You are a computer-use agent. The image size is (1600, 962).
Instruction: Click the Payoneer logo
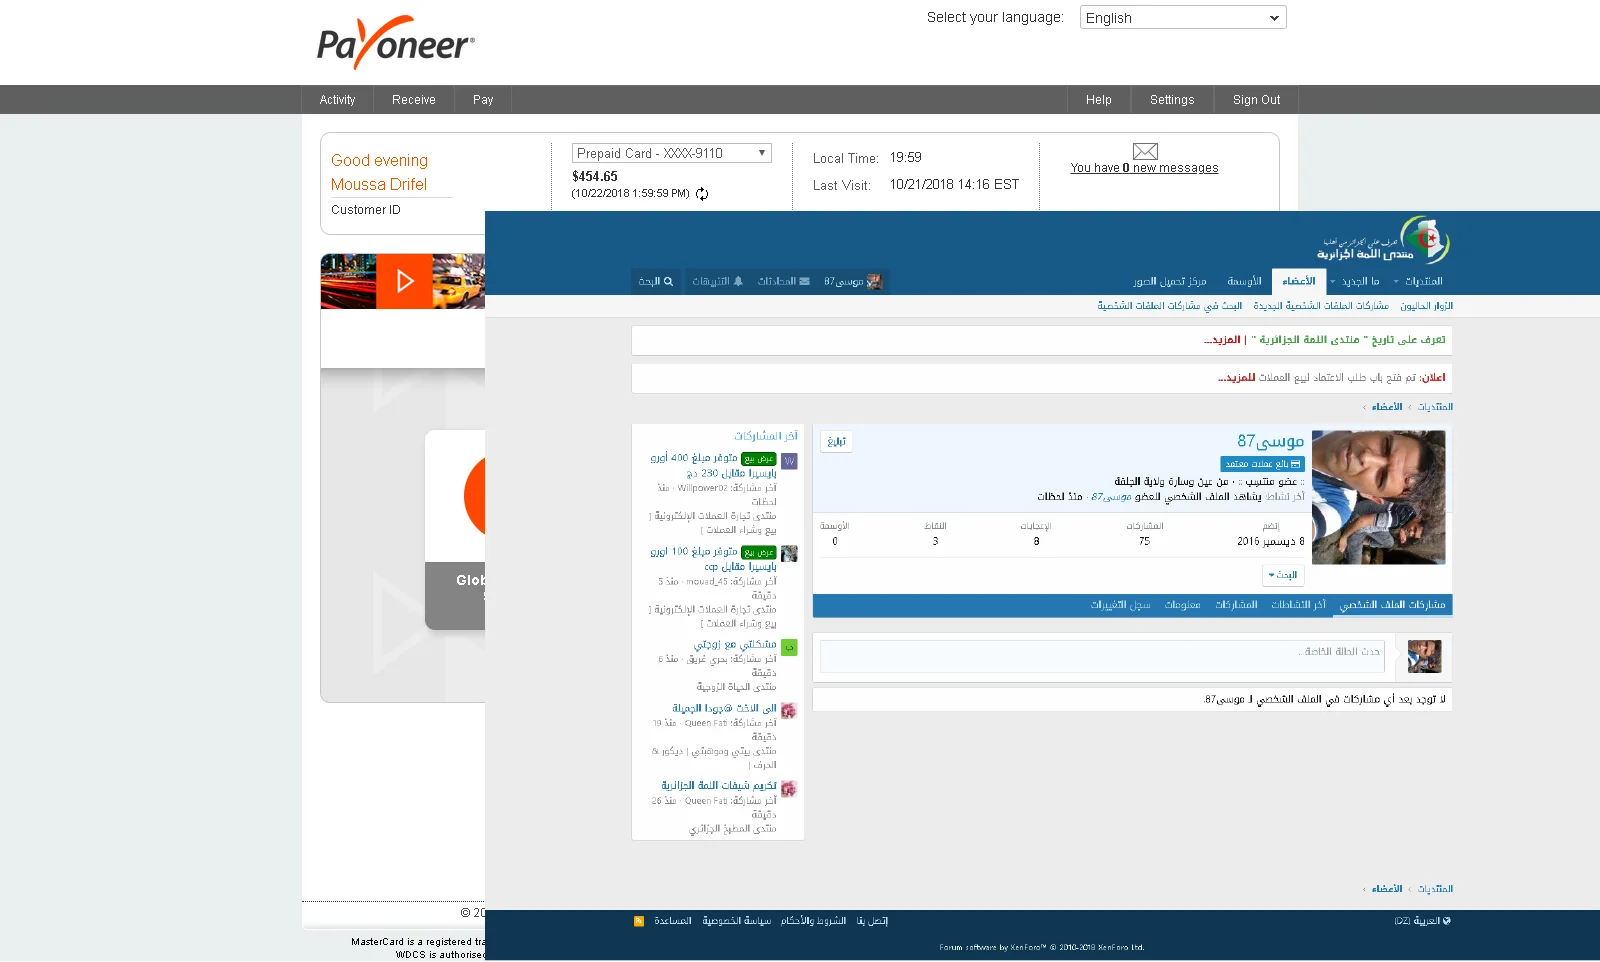395,43
